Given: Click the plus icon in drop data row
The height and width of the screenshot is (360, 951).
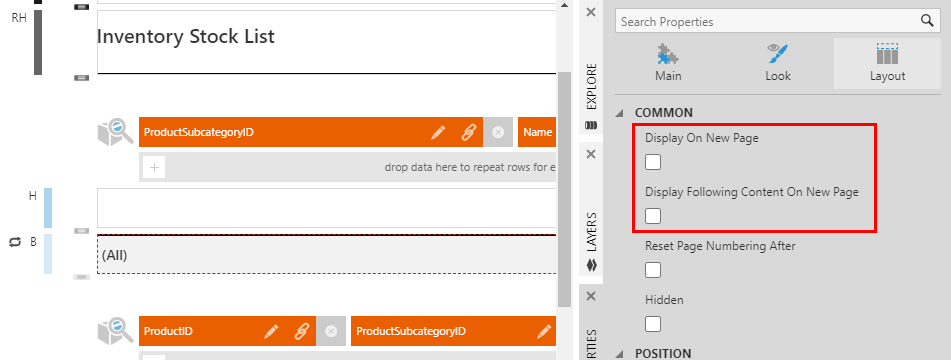Looking at the screenshot, I should 154,167.
